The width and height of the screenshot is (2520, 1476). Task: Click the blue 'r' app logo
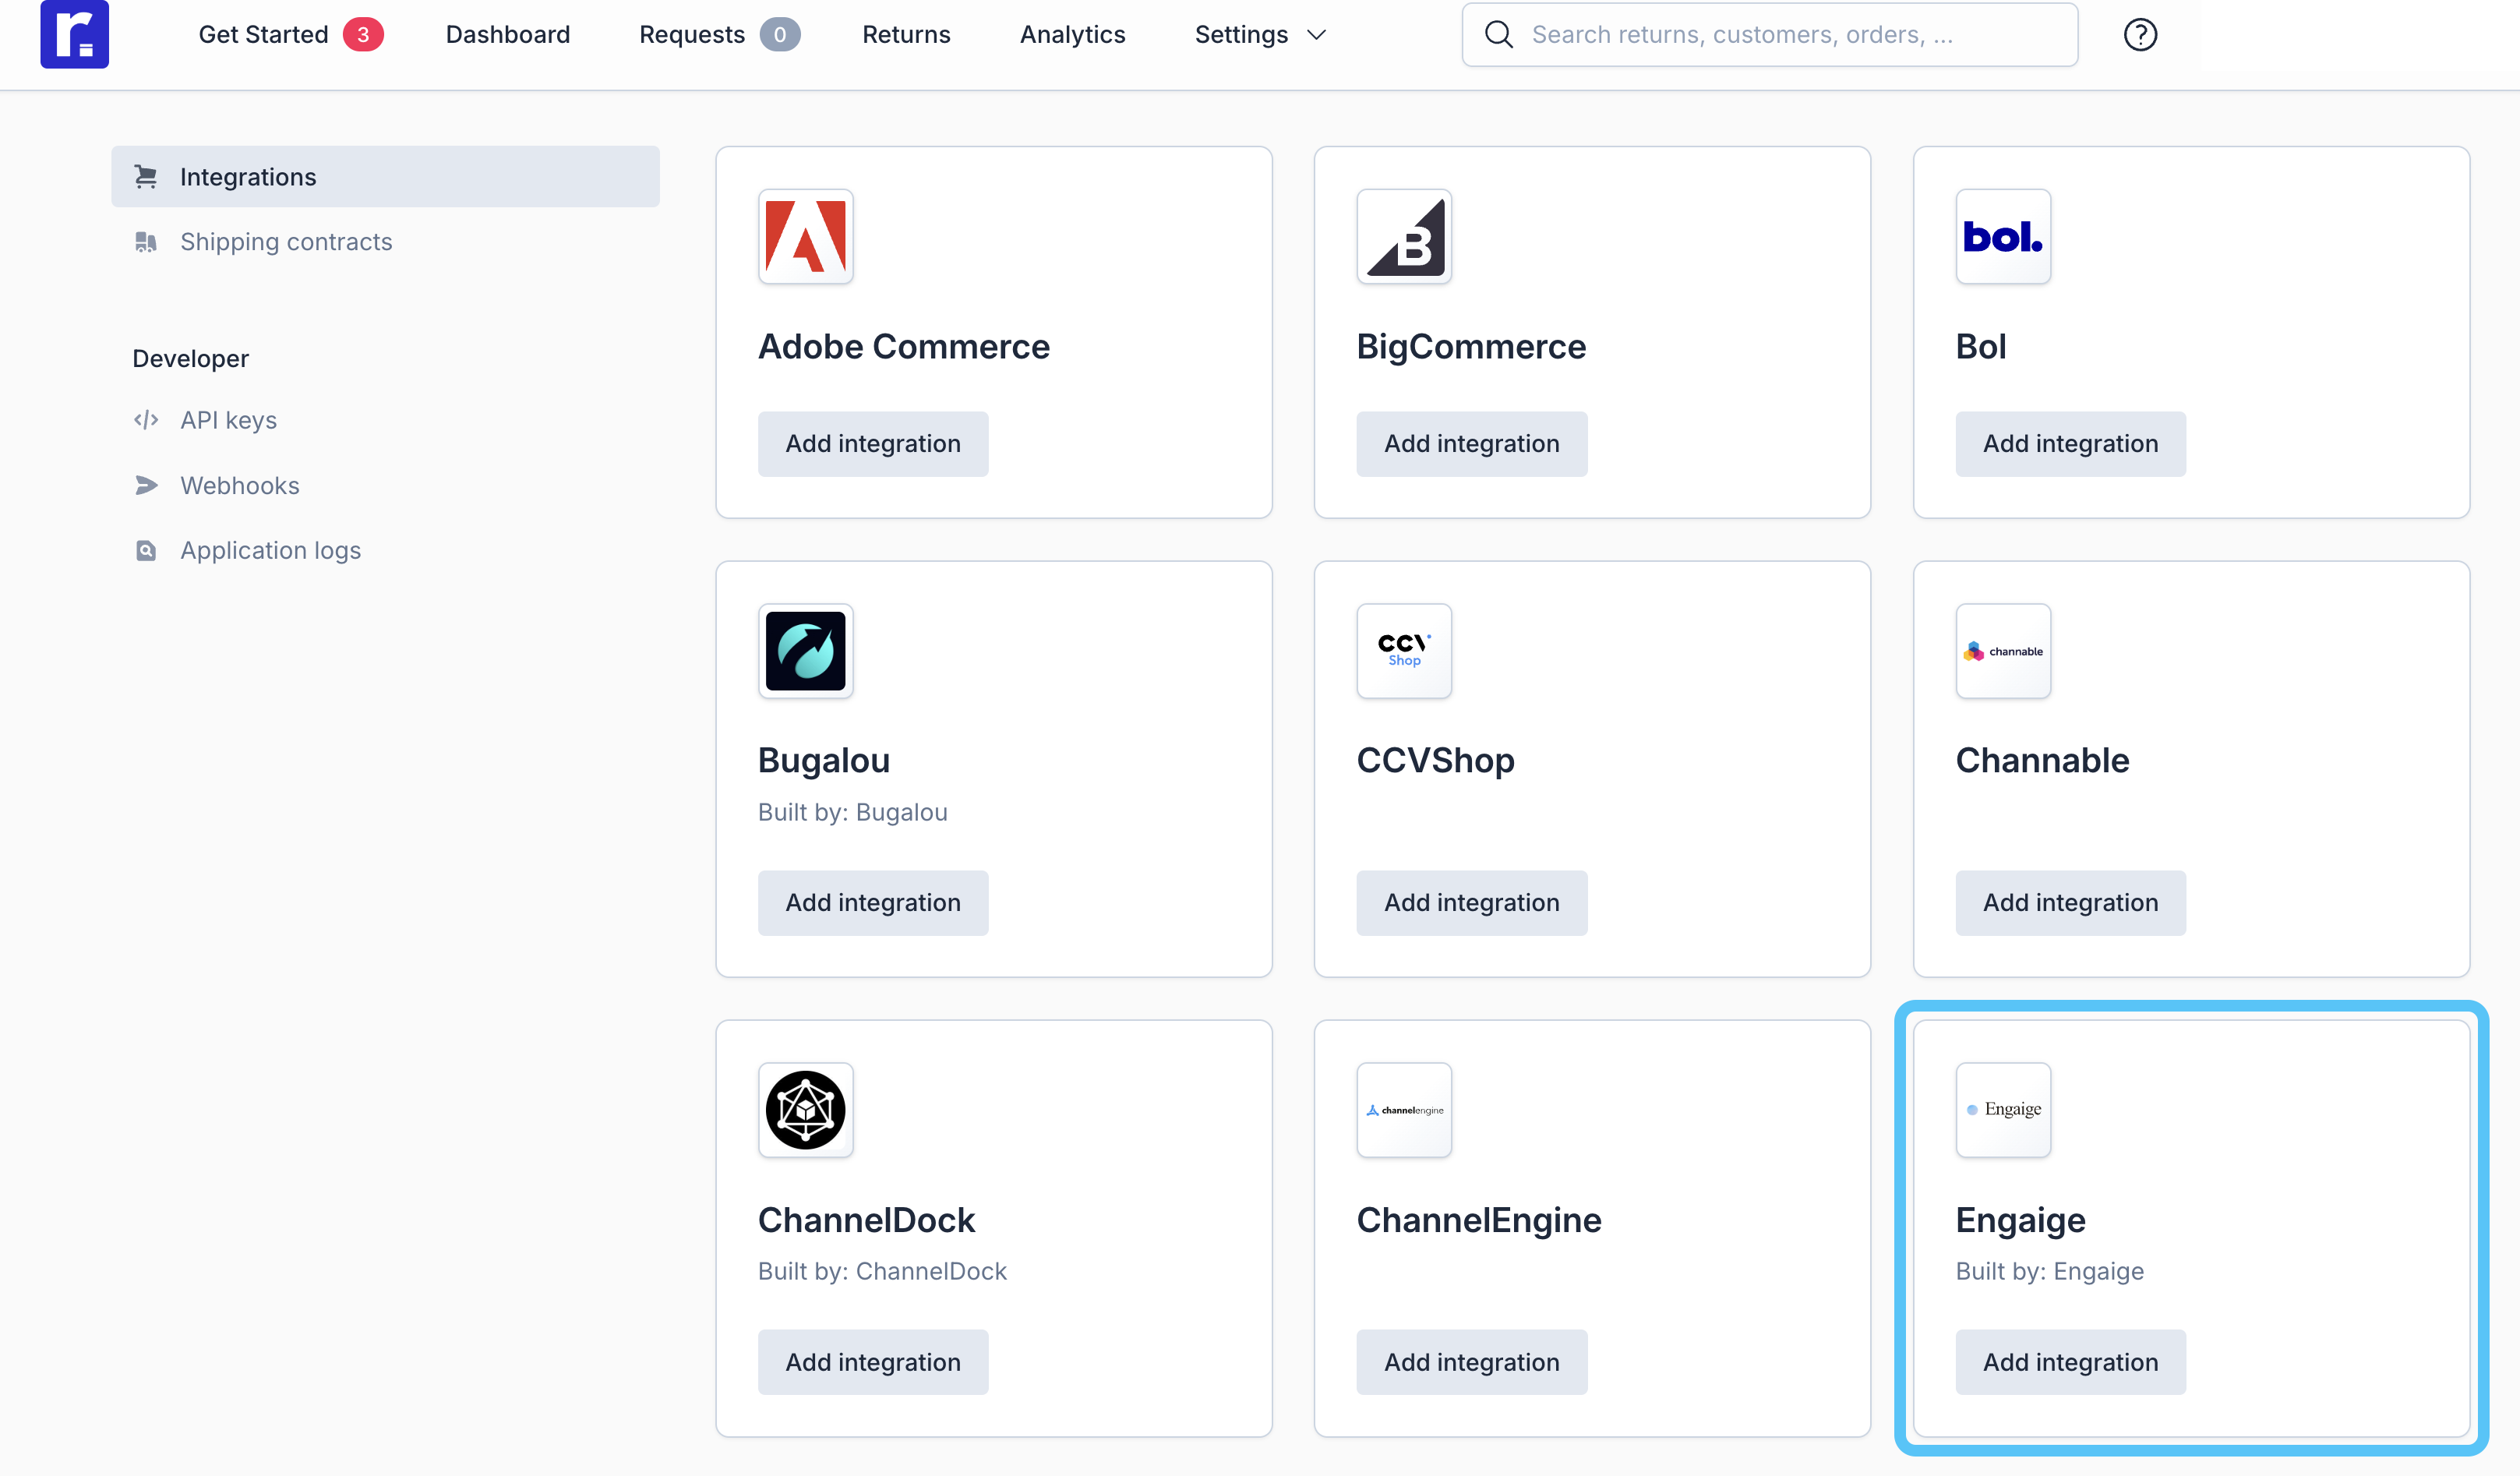tap(74, 34)
